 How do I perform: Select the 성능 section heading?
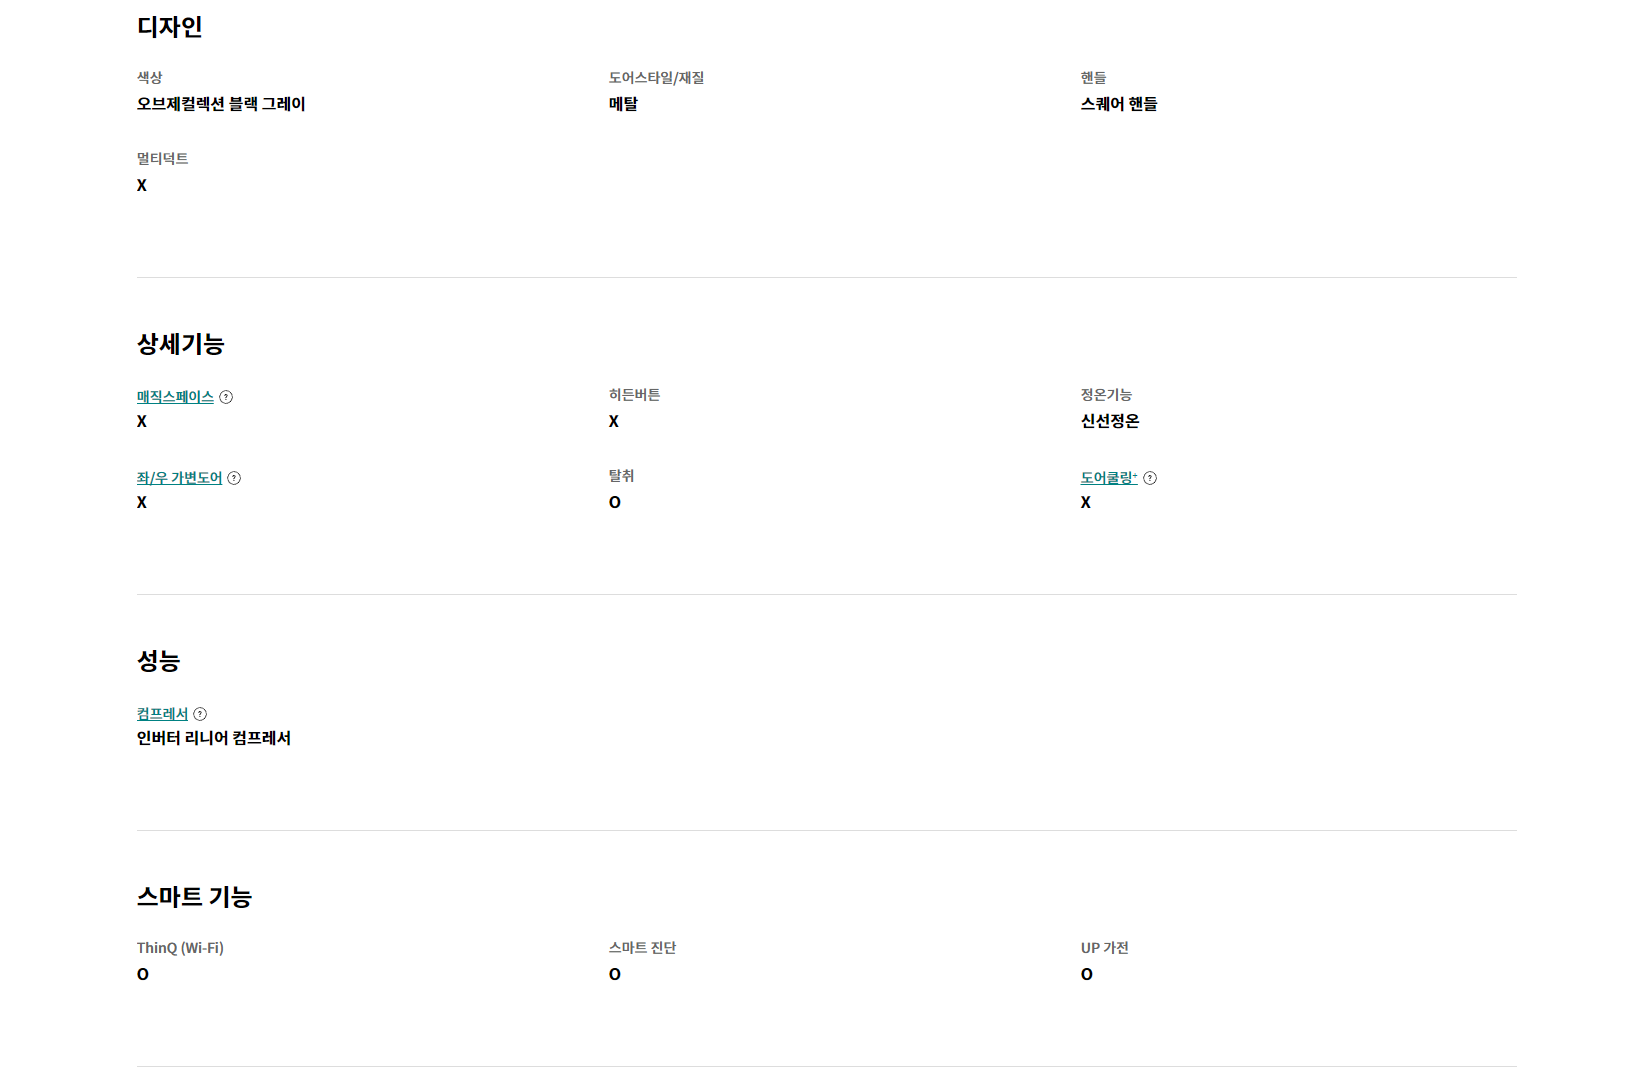pyautogui.click(x=159, y=661)
